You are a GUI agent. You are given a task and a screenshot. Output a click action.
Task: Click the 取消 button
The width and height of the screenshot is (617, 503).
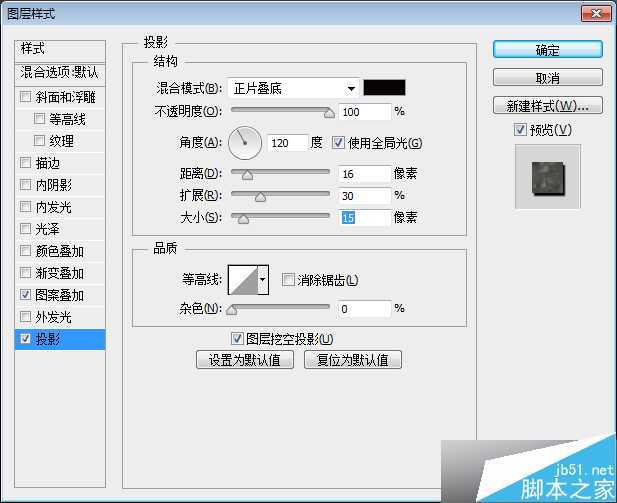547,78
